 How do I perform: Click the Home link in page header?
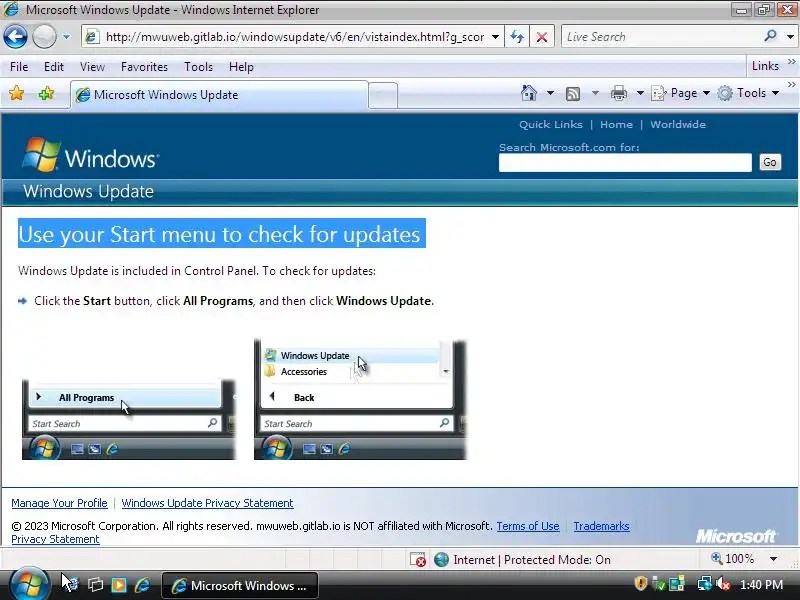[616, 124]
